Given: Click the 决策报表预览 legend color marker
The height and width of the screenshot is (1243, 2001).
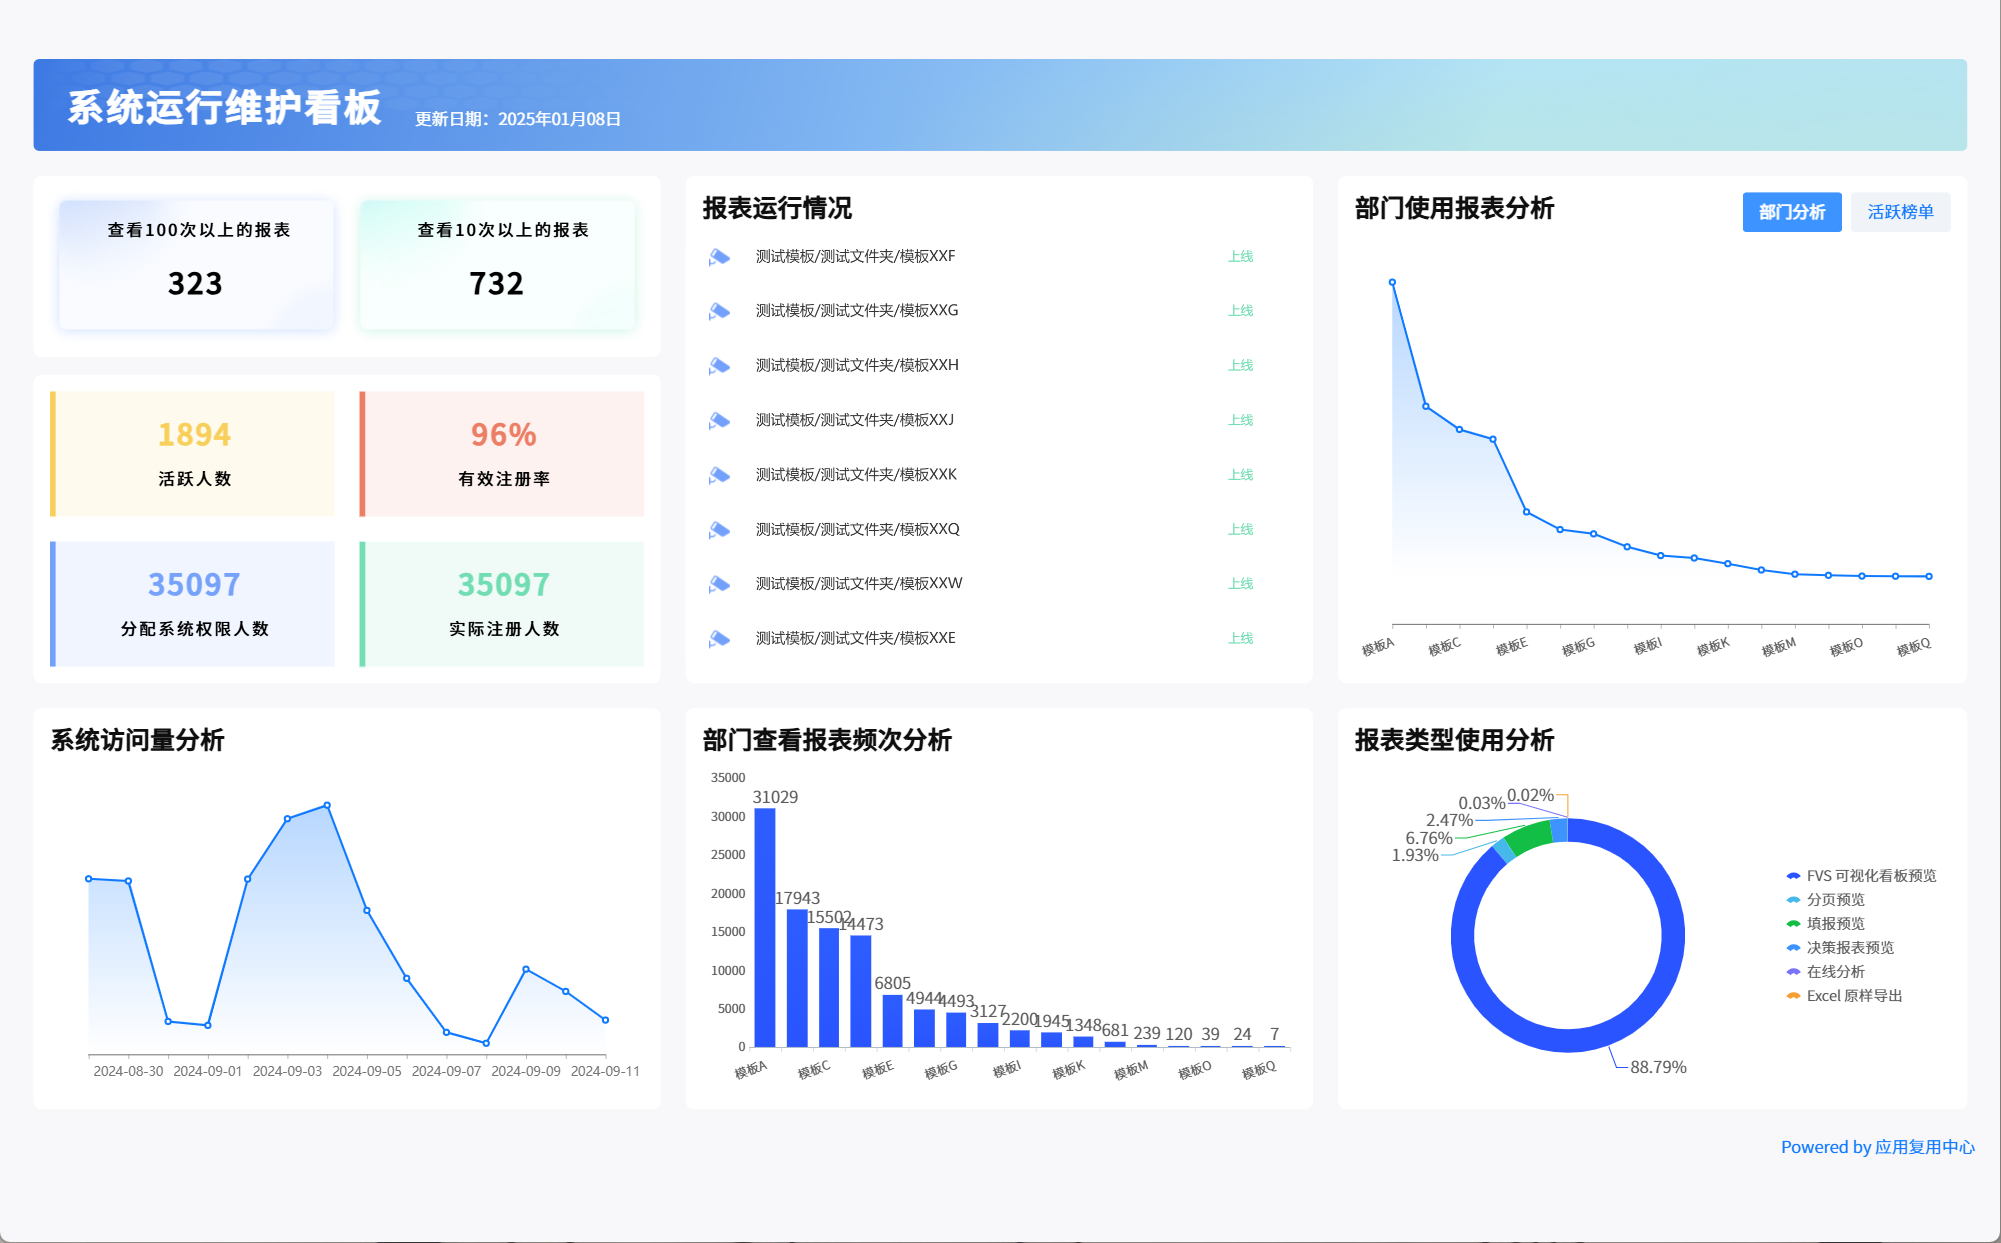Looking at the screenshot, I should [1793, 948].
